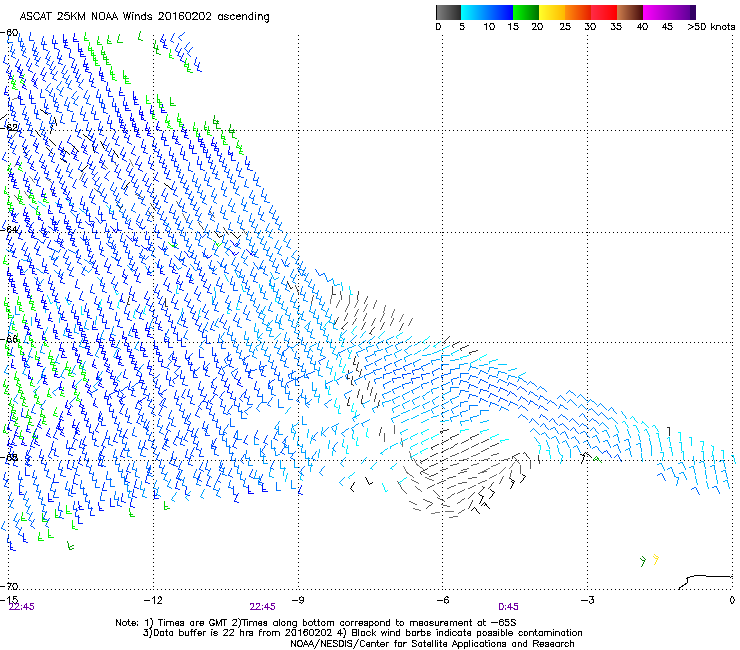Click the chart title 'ASCAT 25KM NOAA Winds 20160202 ascending'

click(144, 17)
